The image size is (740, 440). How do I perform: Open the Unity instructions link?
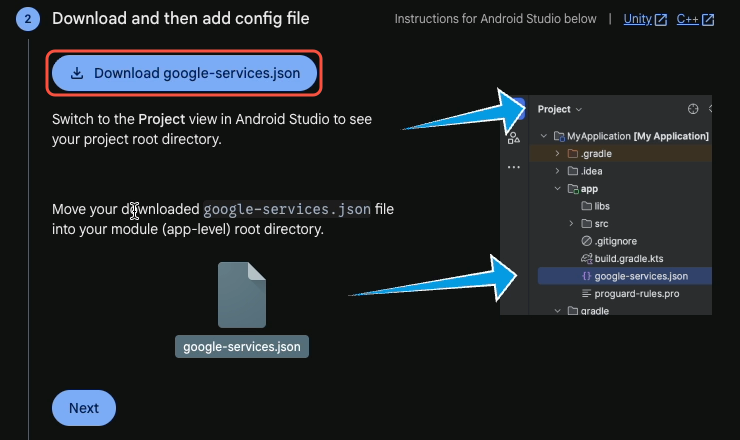click(637, 19)
